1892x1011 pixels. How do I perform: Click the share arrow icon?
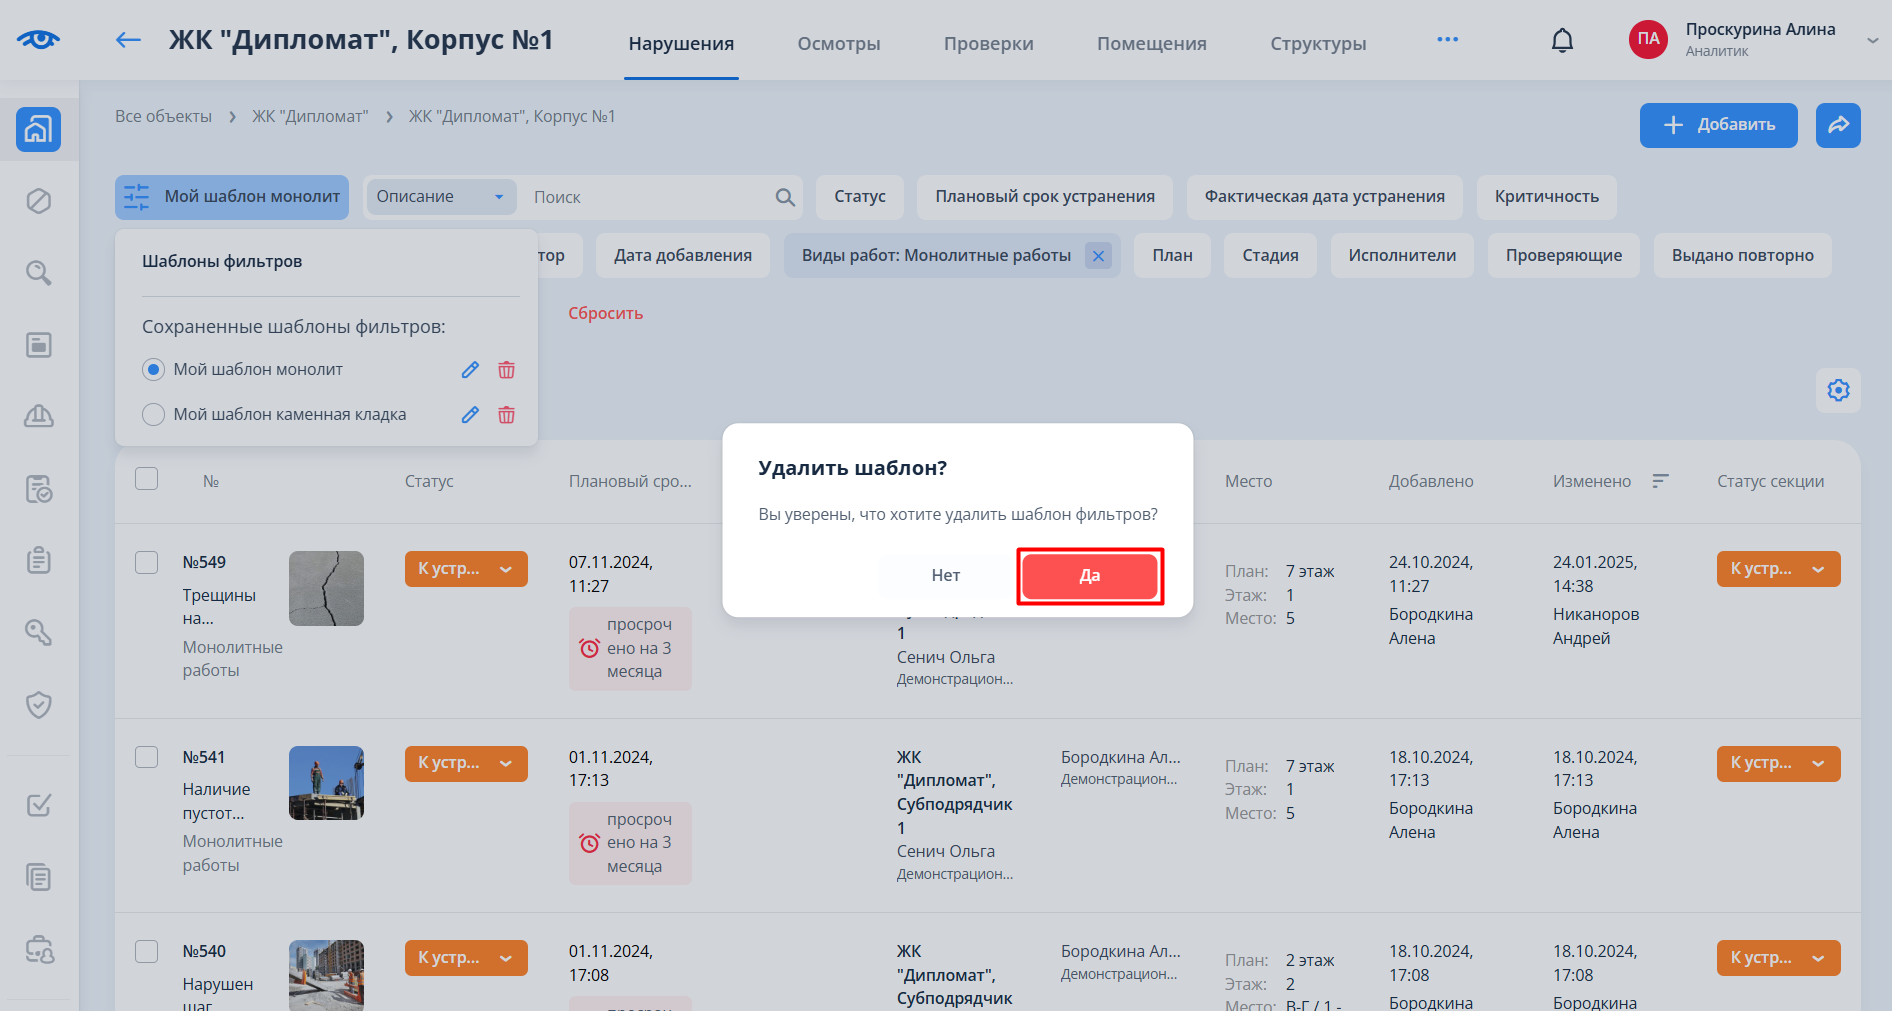1837,125
